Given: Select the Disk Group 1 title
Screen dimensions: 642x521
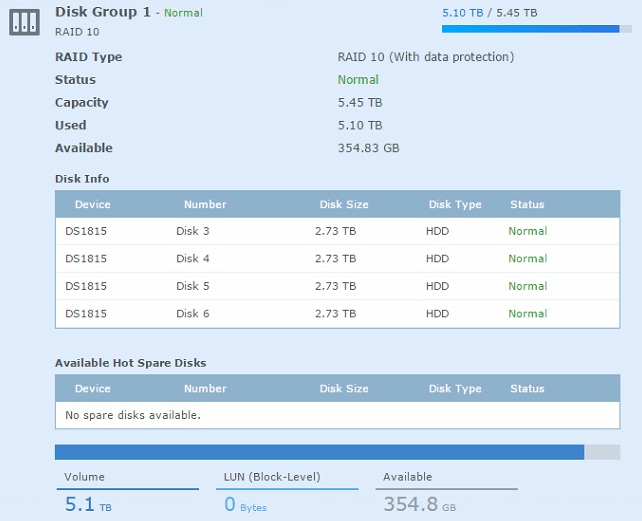Looking at the screenshot, I should (103, 12).
